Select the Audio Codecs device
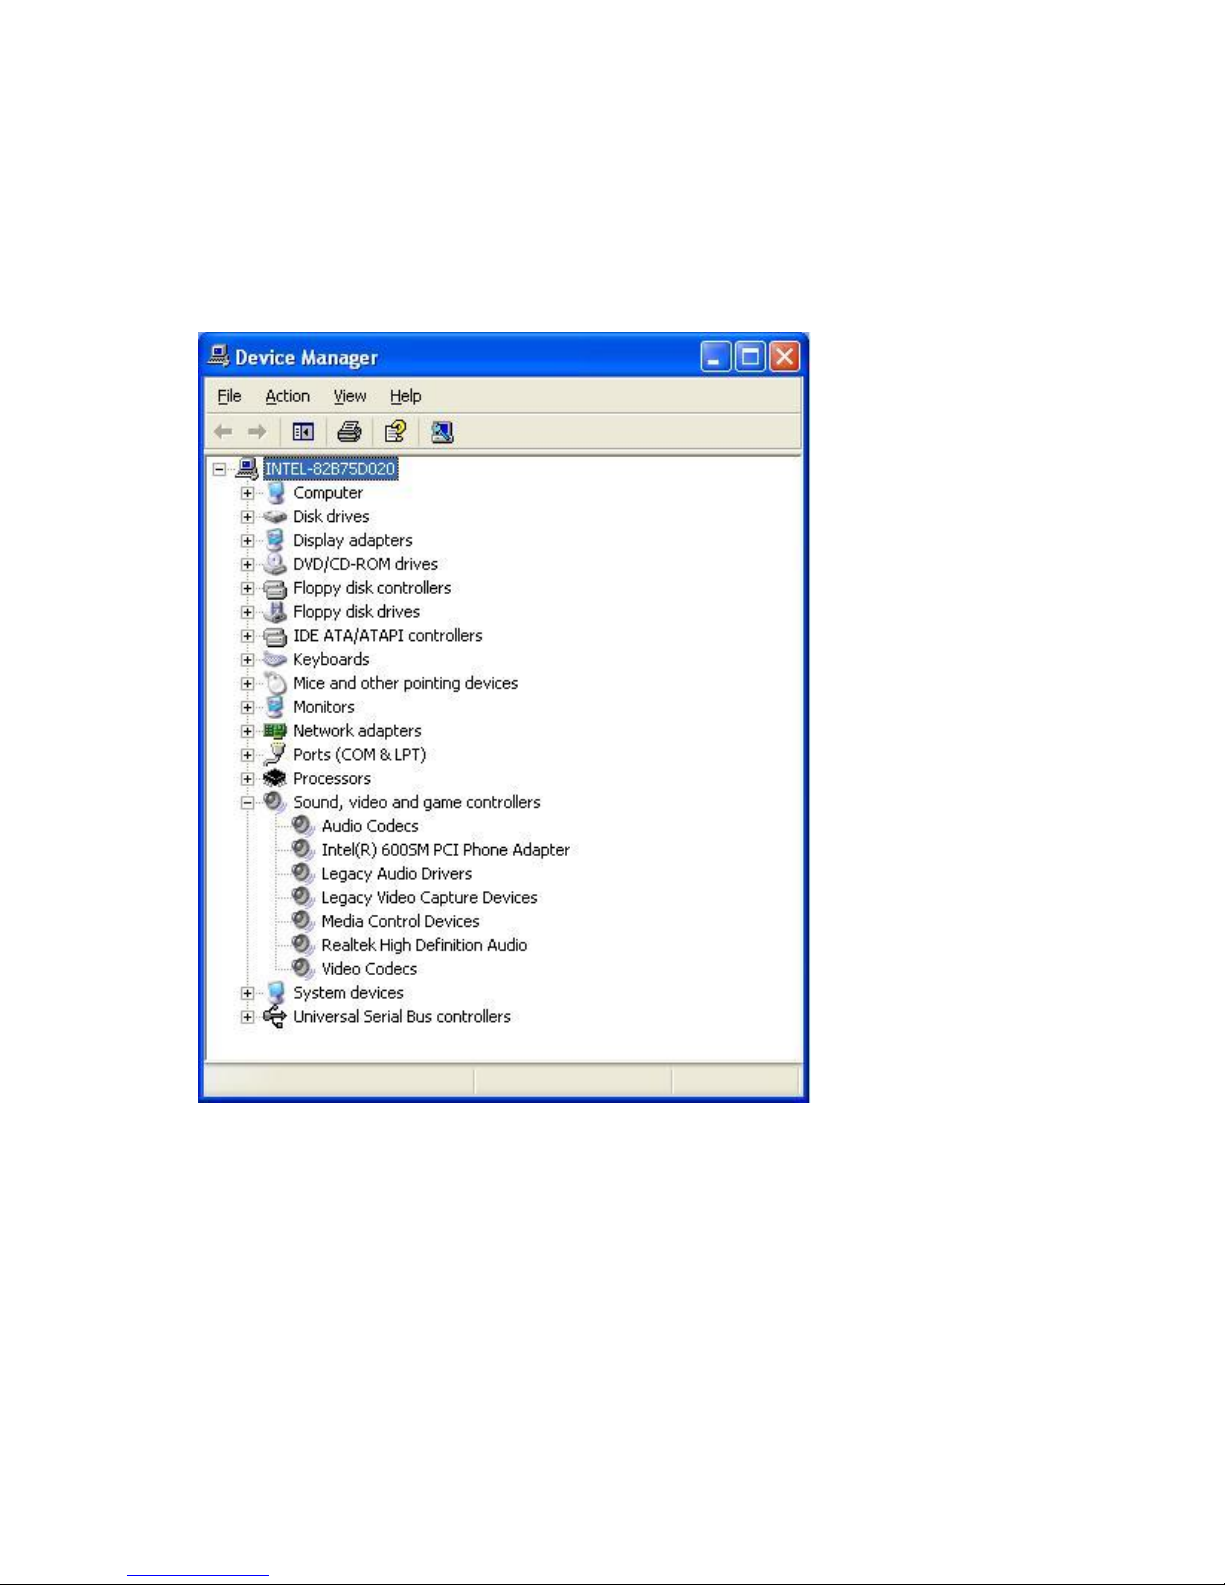Screen dimensions: 1225x1585 (x=370, y=826)
